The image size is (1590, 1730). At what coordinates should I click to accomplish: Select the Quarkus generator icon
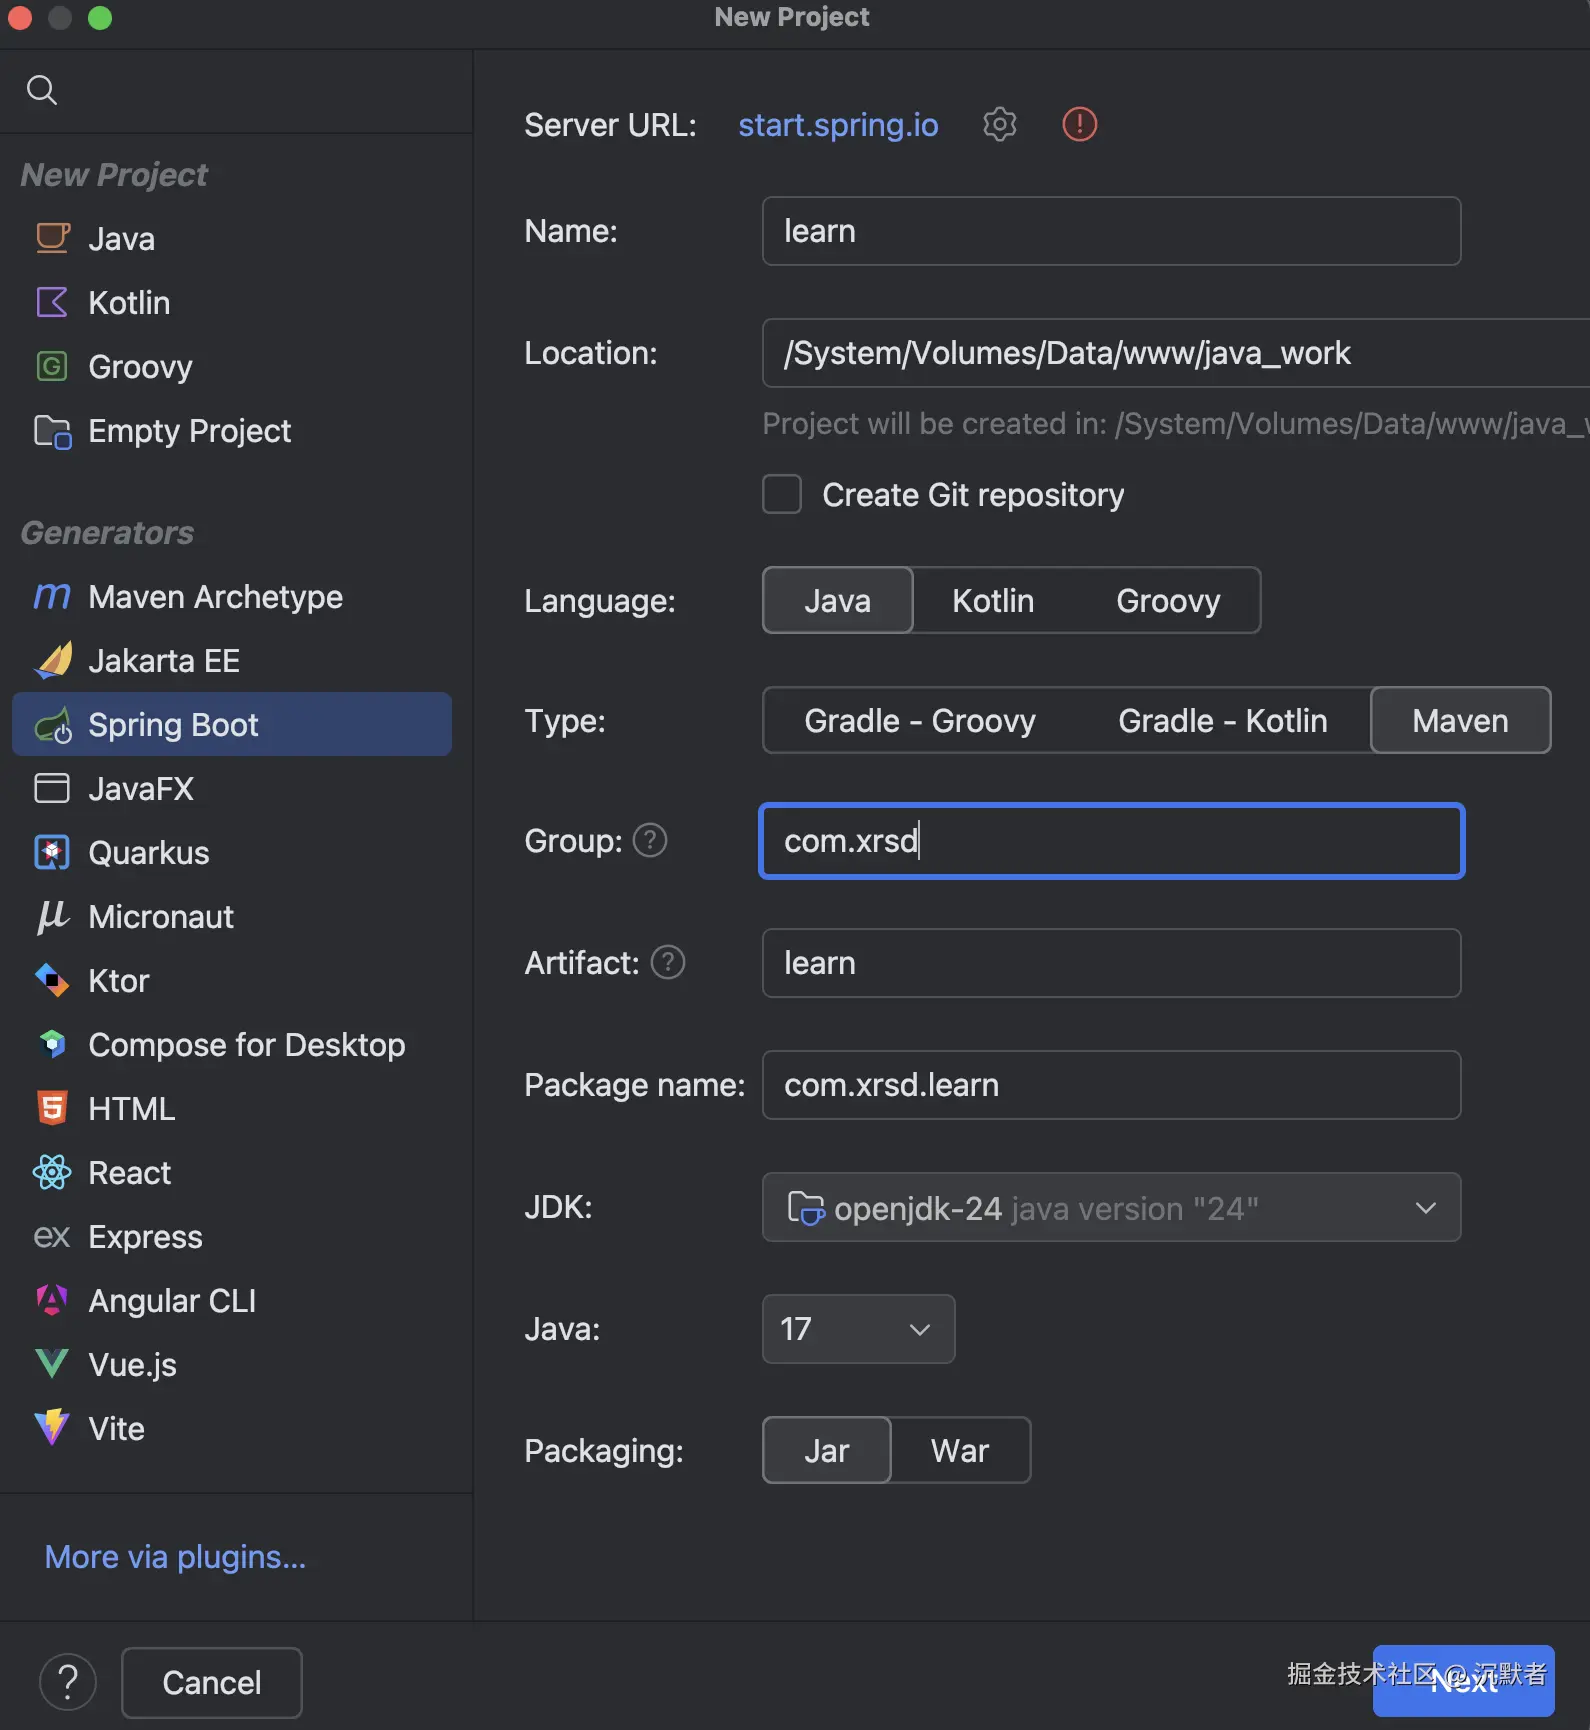coord(52,853)
